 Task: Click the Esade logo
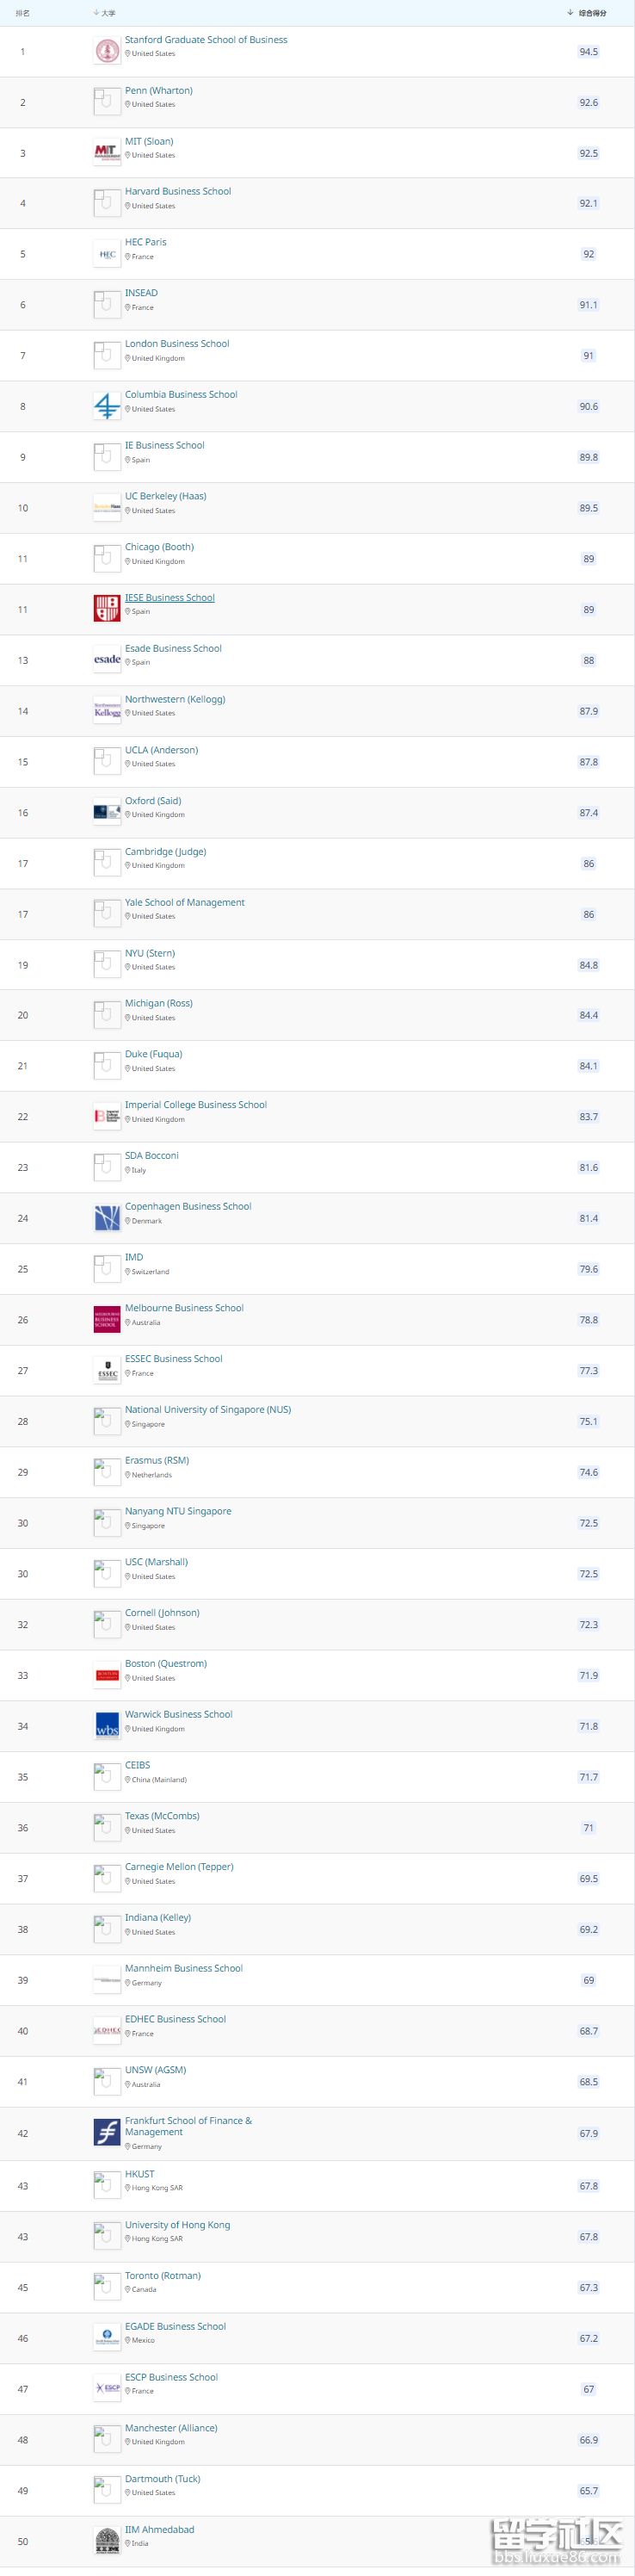tap(106, 659)
